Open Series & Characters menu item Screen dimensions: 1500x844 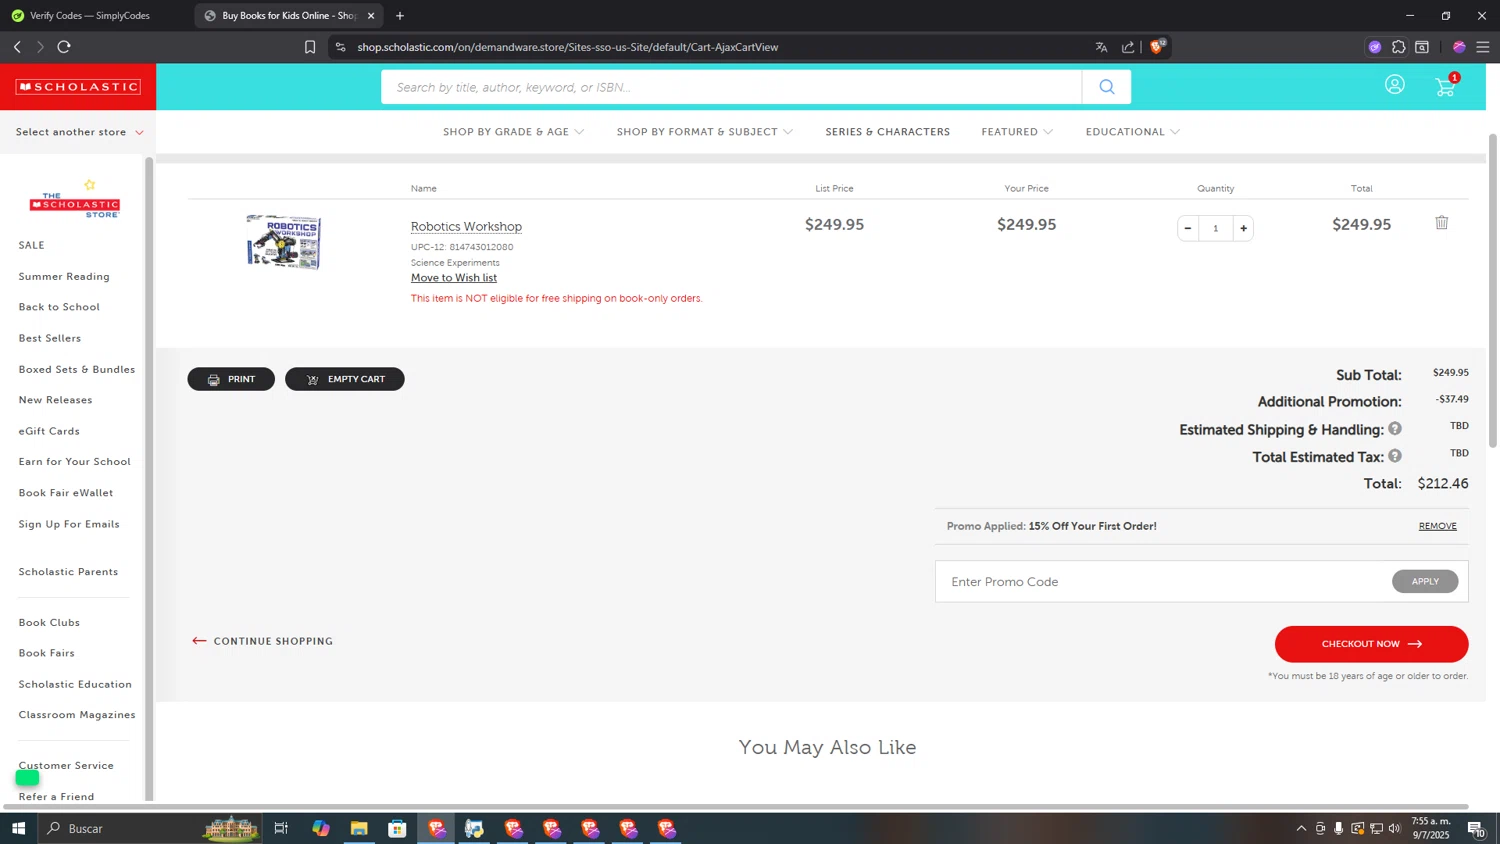click(x=887, y=132)
